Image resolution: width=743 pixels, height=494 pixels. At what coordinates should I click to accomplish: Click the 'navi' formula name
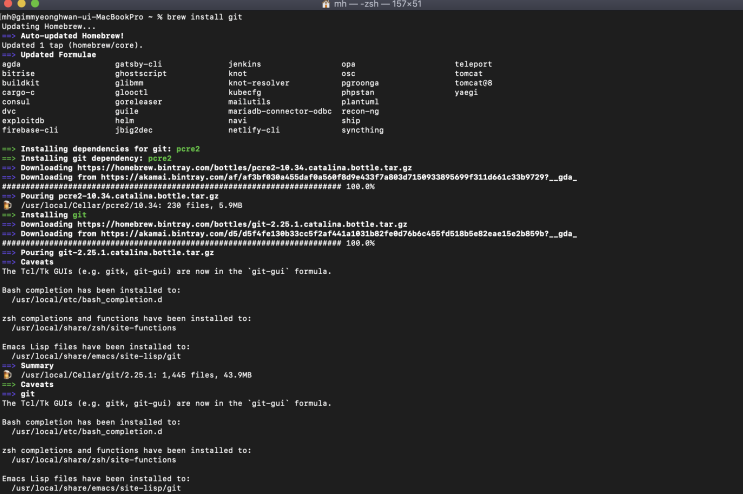point(237,121)
